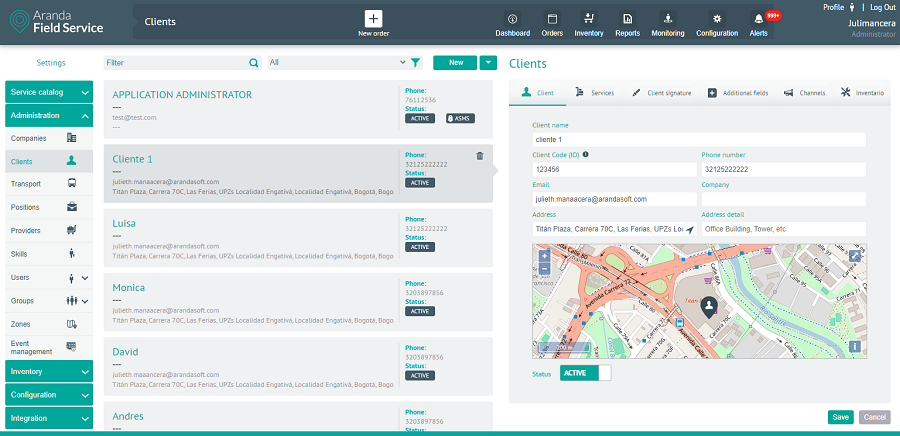Open the Inventario tab
Screen dimensions: 900x436
862,92
